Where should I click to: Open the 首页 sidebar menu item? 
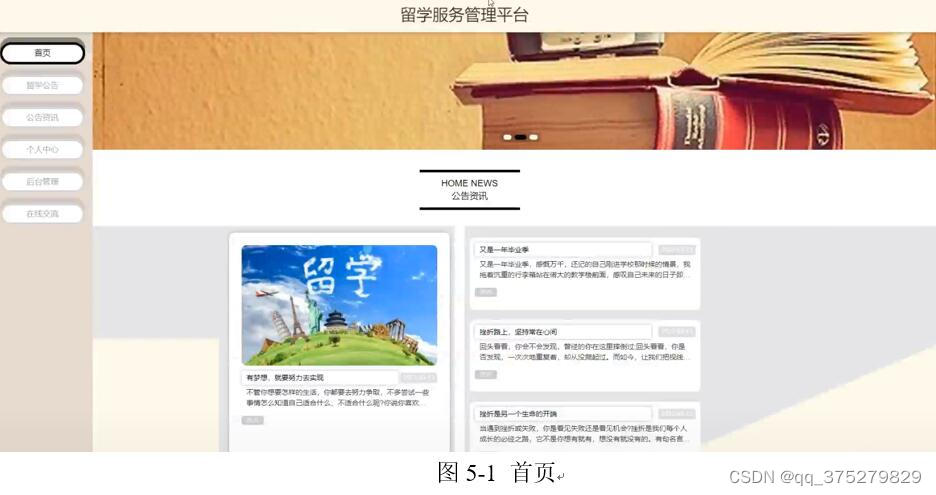pos(42,53)
